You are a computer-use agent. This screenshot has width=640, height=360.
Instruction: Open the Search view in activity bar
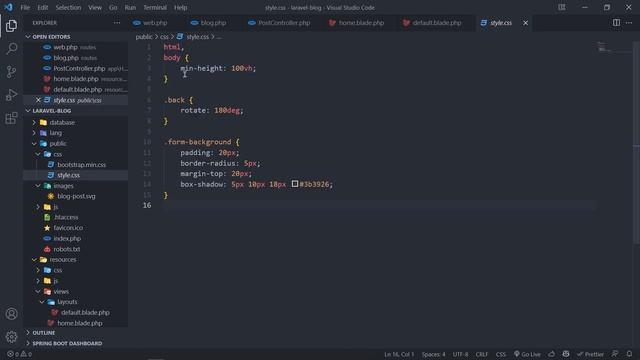click(11, 49)
